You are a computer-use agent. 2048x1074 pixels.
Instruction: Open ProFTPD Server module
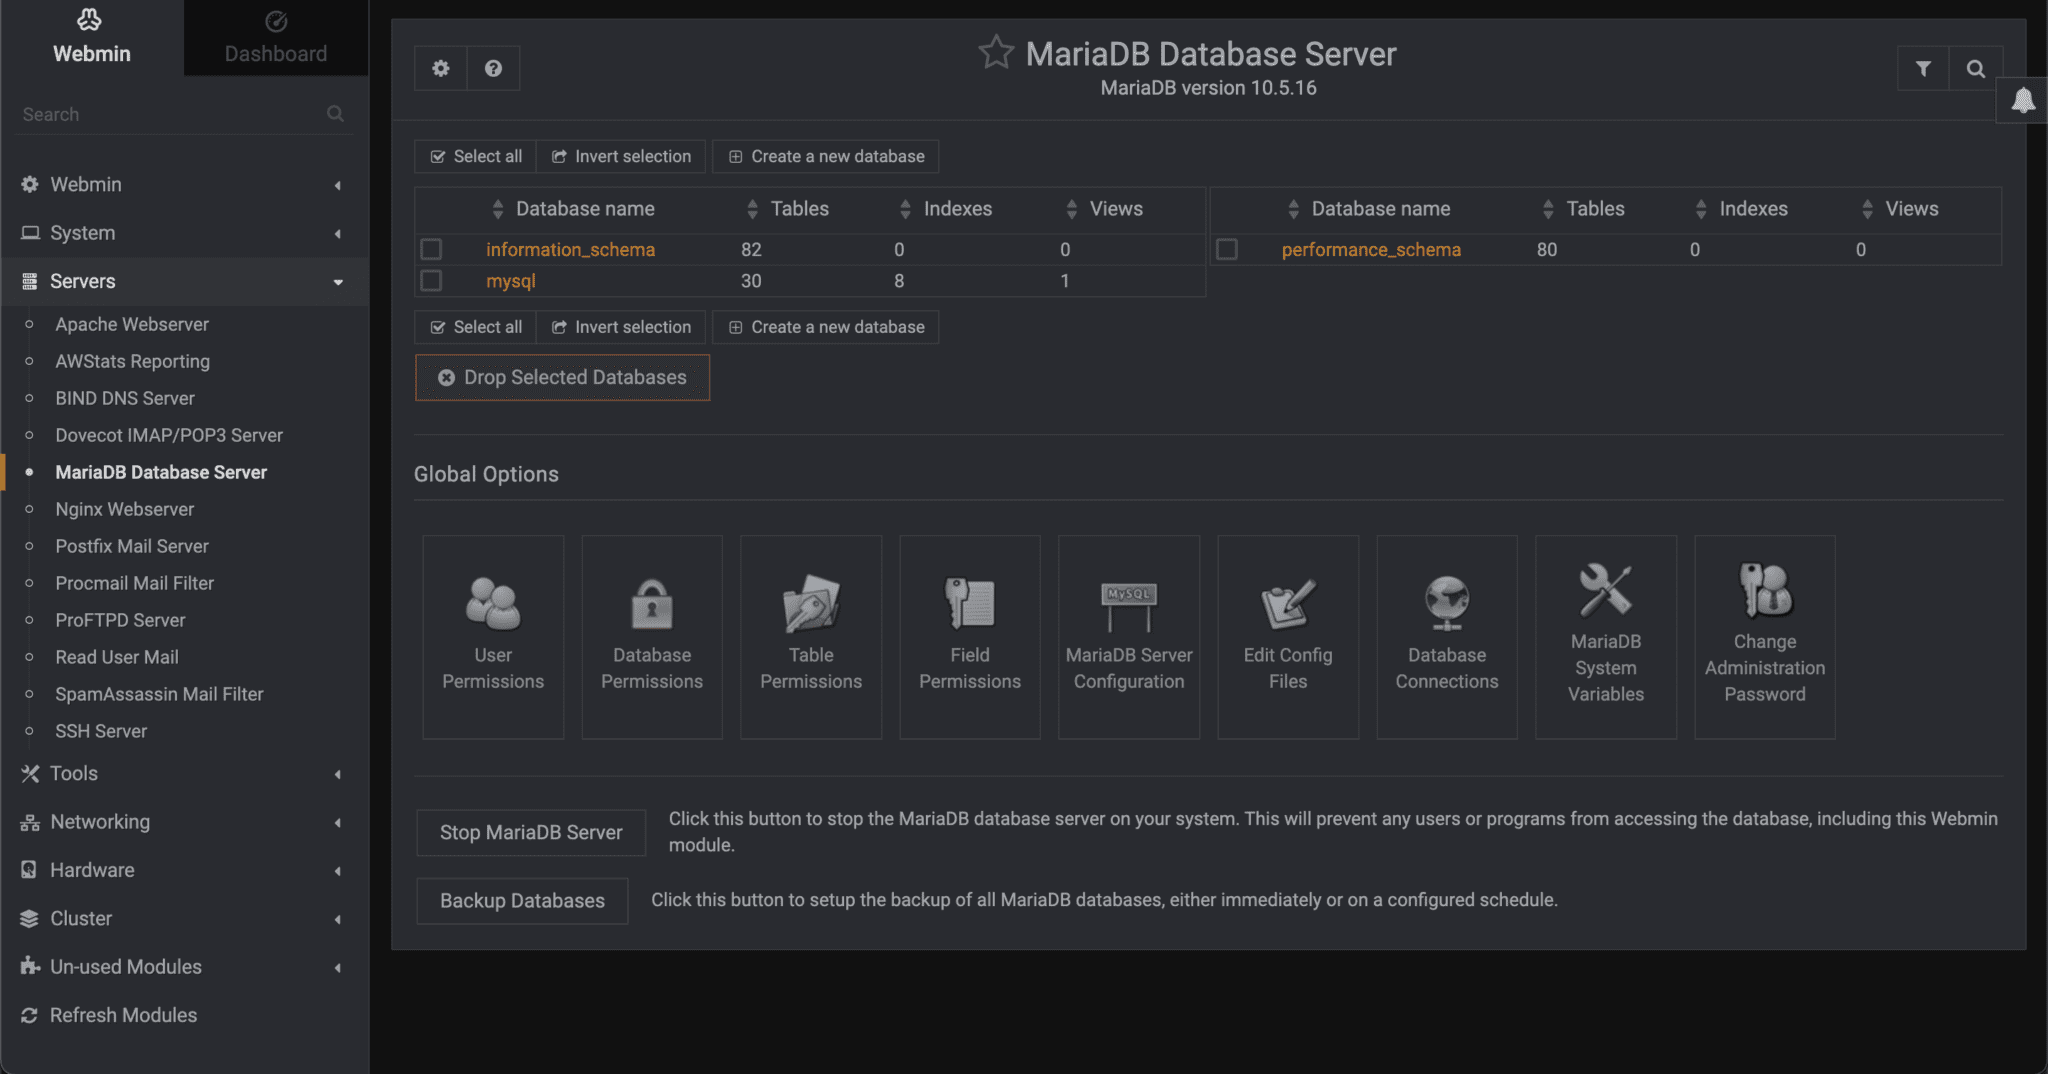click(120, 620)
